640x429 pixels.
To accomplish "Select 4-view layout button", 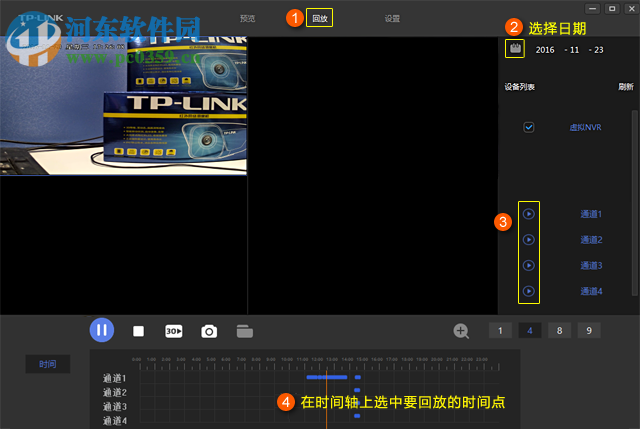I will click(530, 331).
